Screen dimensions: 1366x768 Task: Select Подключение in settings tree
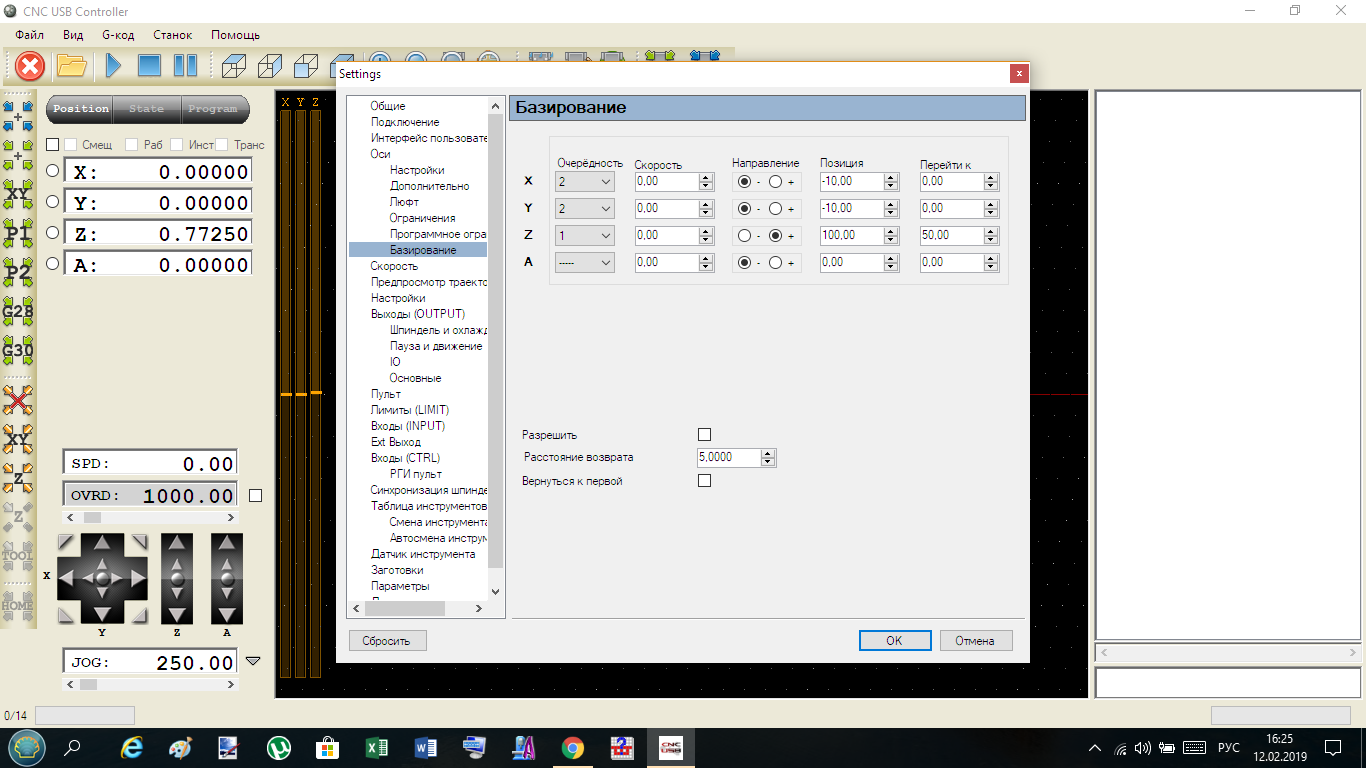coord(405,122)
